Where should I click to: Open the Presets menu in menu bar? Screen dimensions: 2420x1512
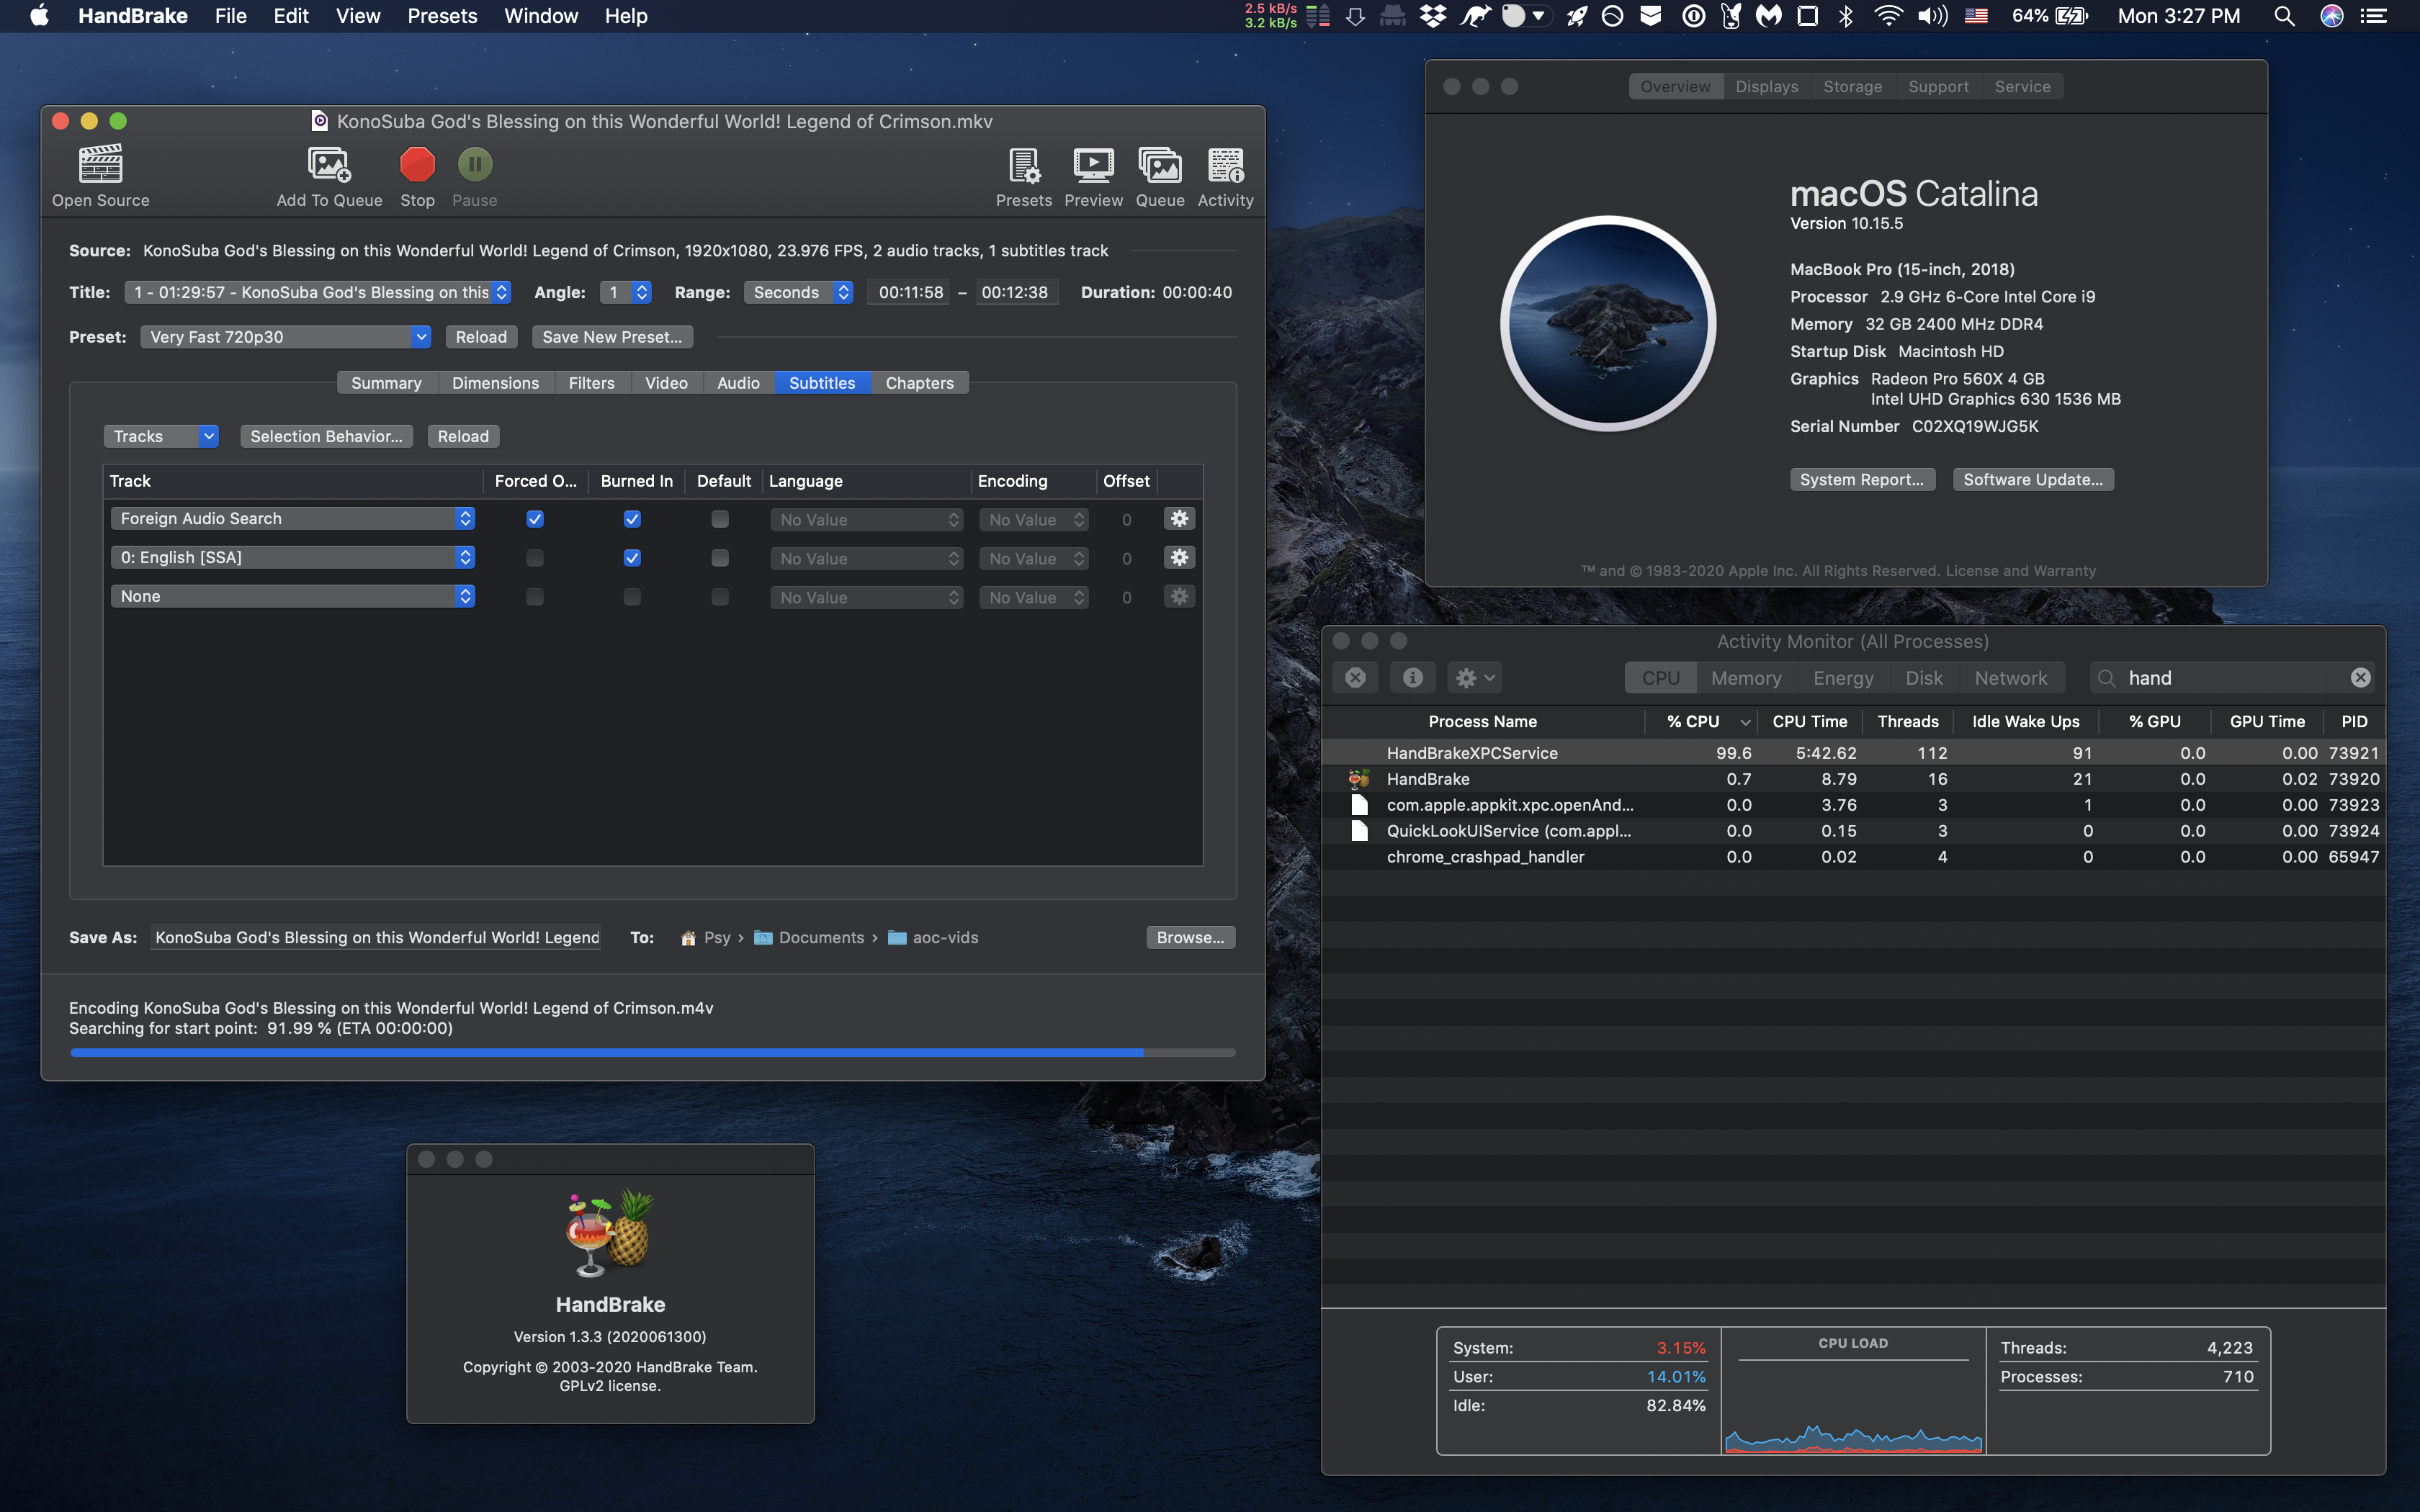pyautogui.click(x=442, y=16)
